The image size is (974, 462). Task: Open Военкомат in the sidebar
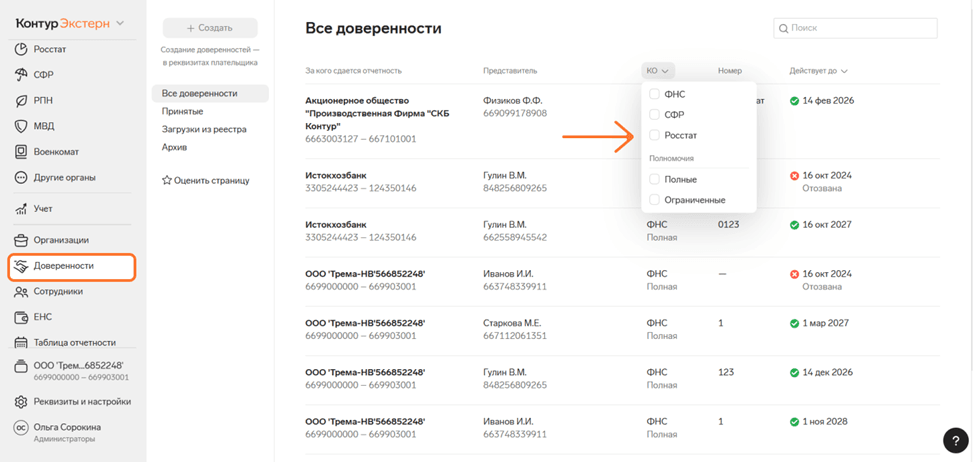[x=55, y=152]
